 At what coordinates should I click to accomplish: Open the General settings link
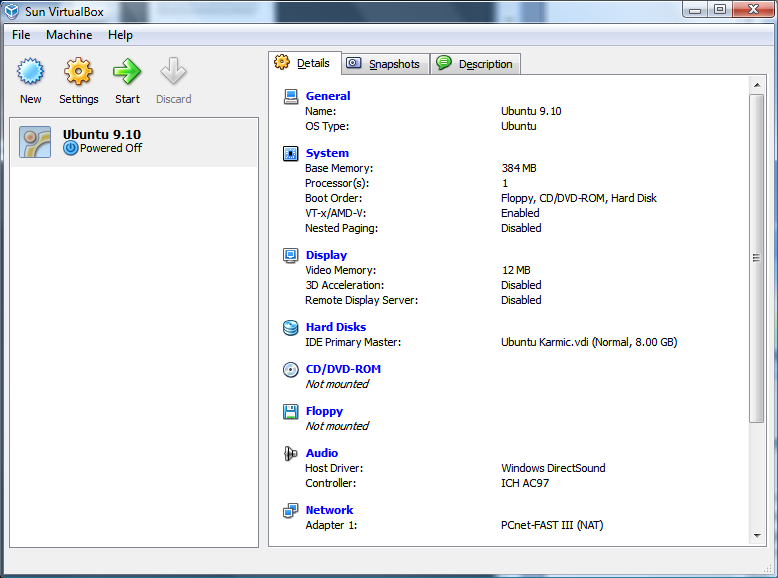[328, 96]
